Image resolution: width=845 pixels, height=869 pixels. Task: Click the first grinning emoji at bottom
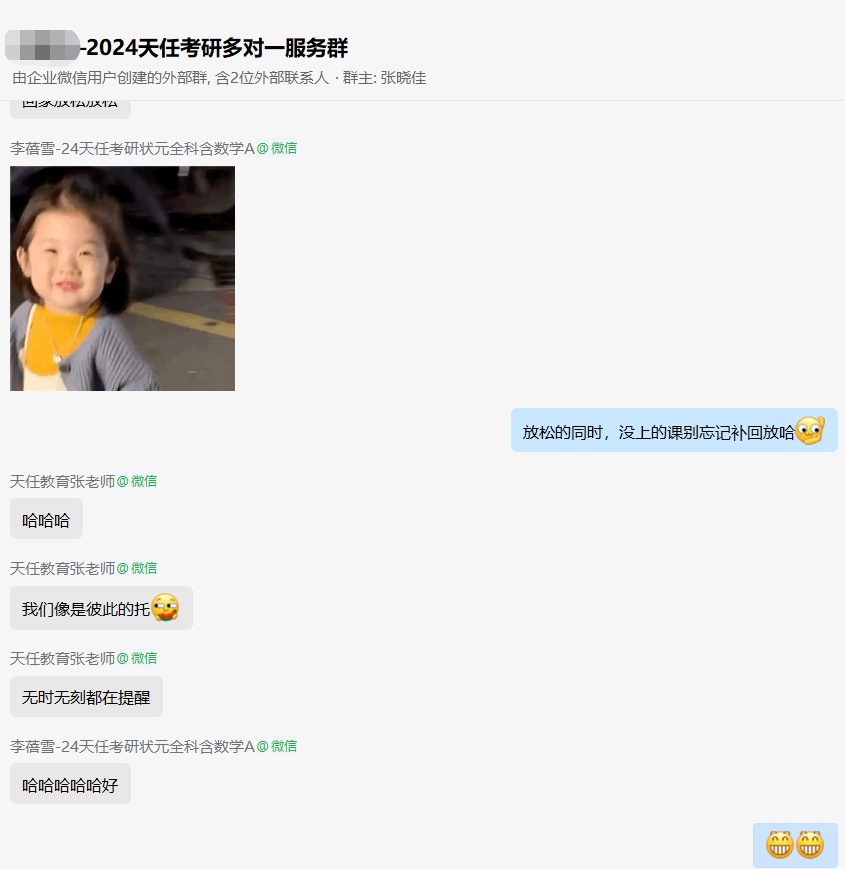(x=780, y=845)
